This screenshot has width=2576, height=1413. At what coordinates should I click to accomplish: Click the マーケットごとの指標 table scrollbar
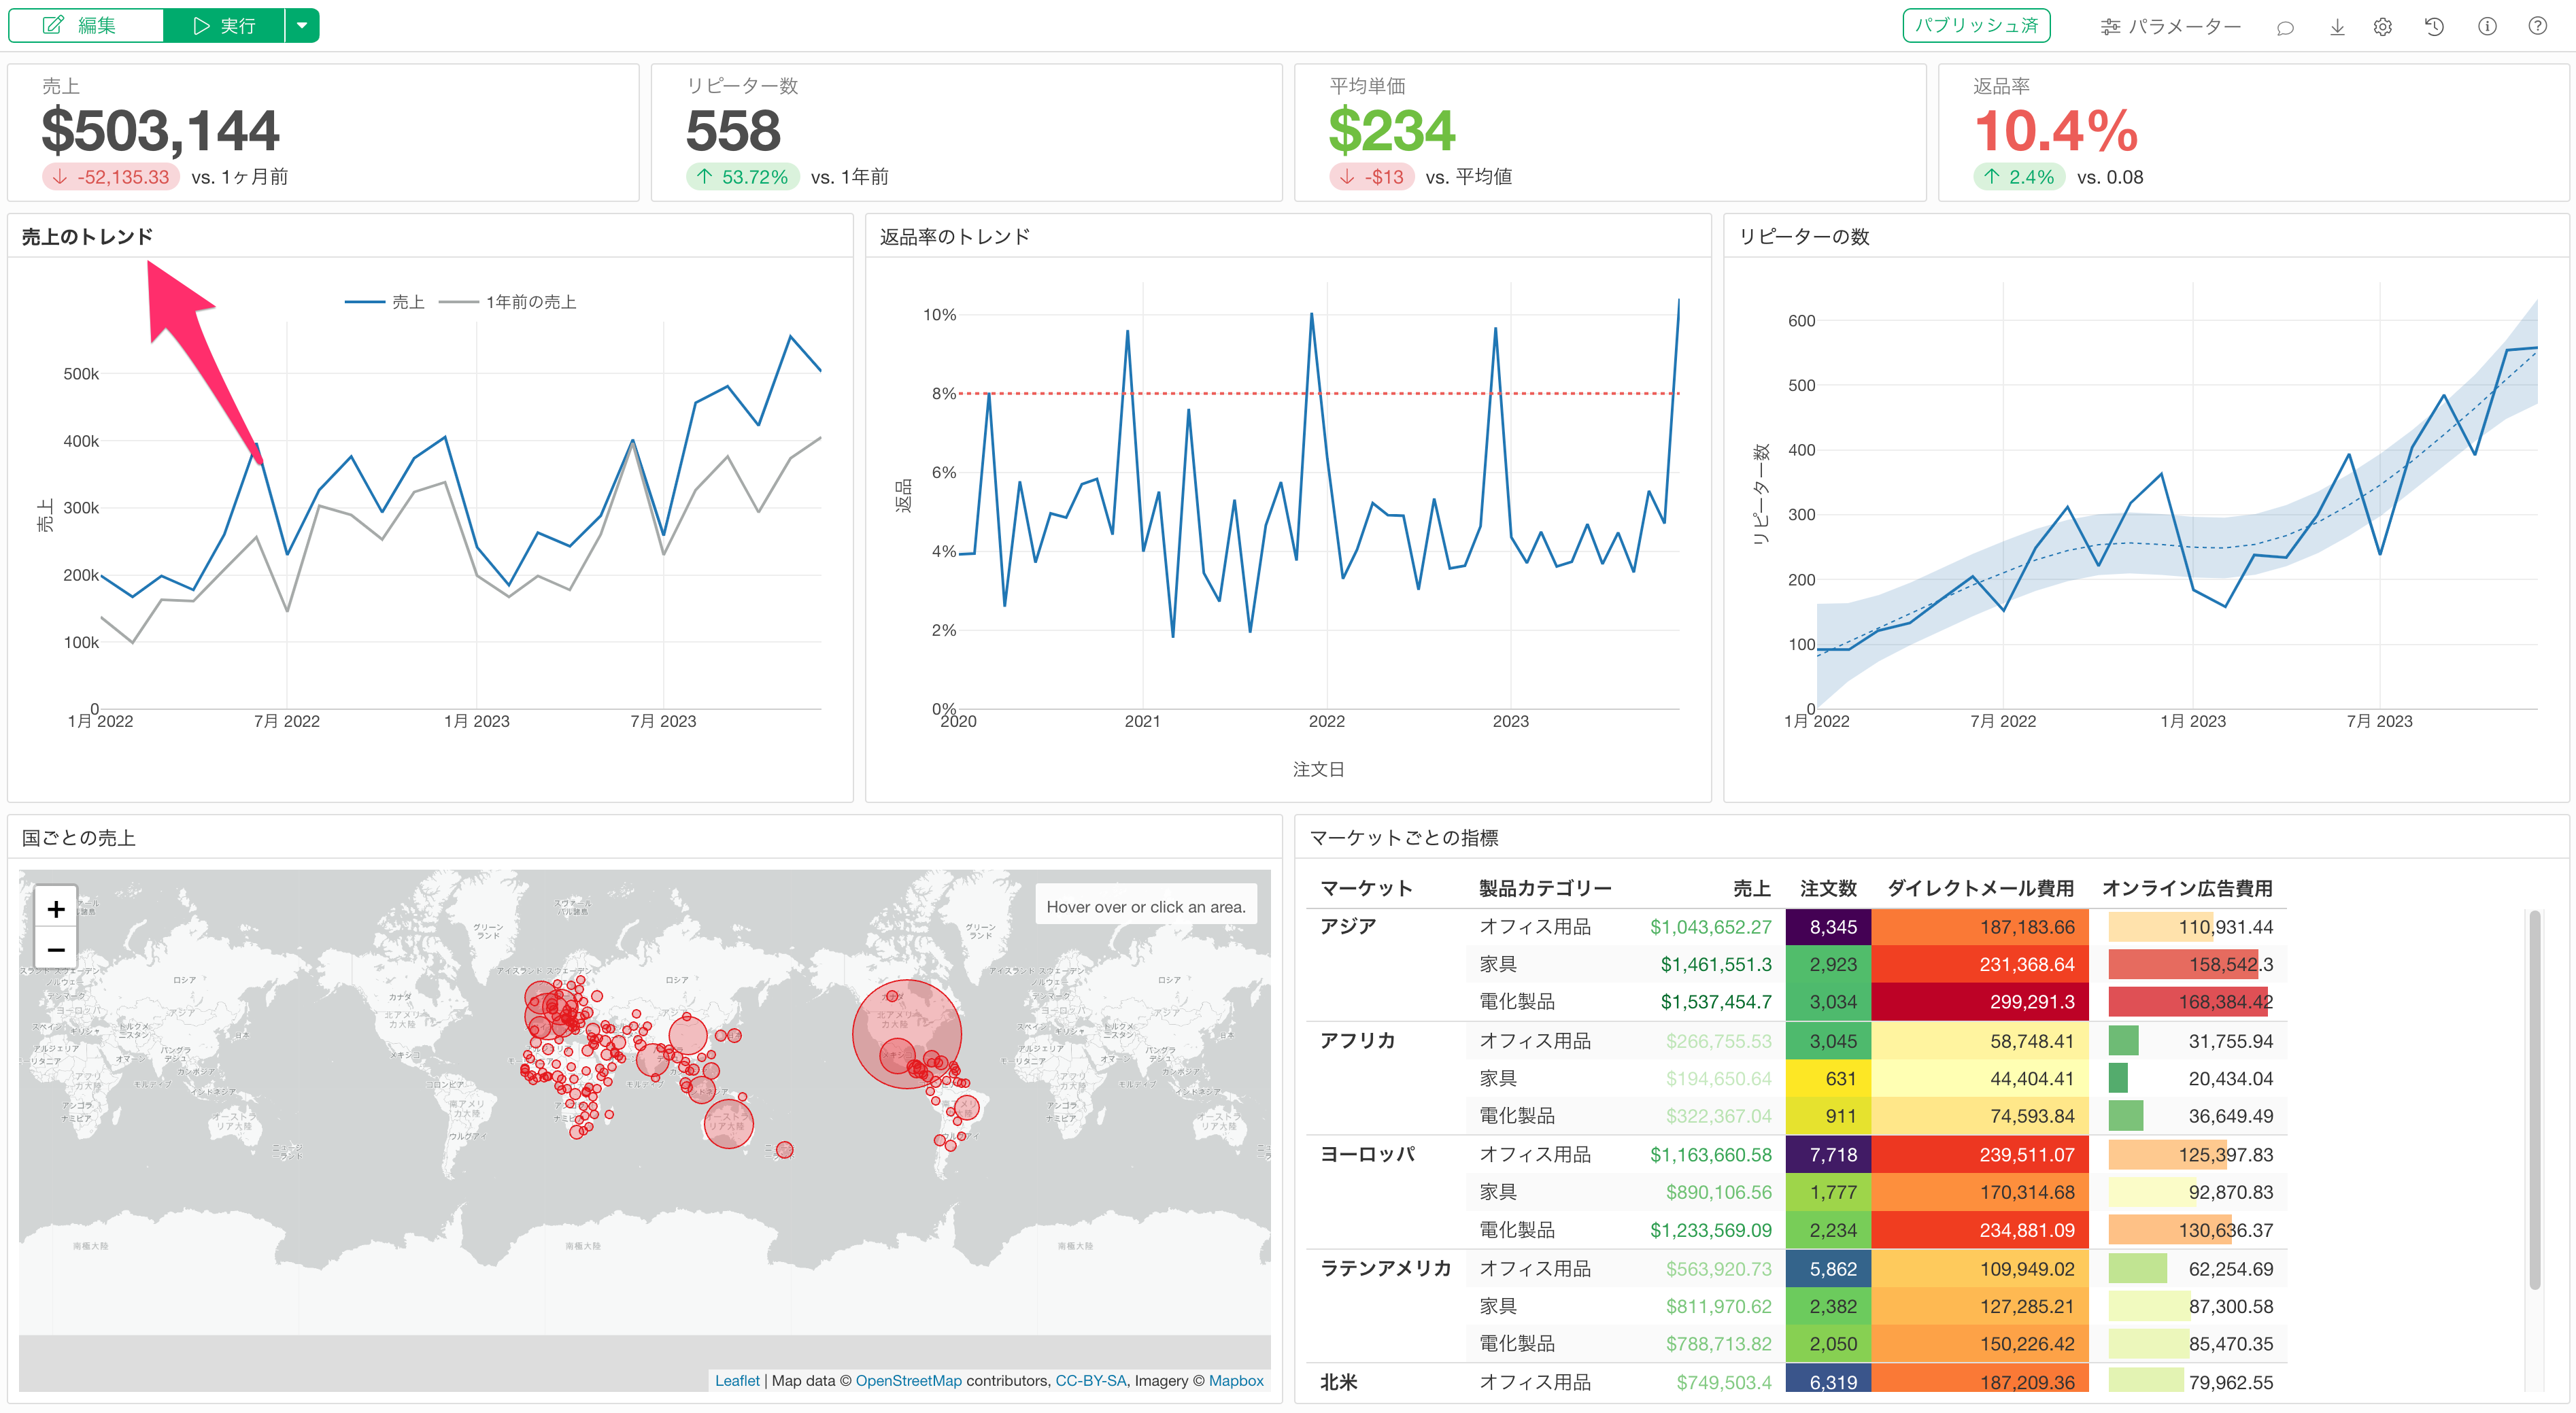pyautogui.click(x=2534, y=1100)
